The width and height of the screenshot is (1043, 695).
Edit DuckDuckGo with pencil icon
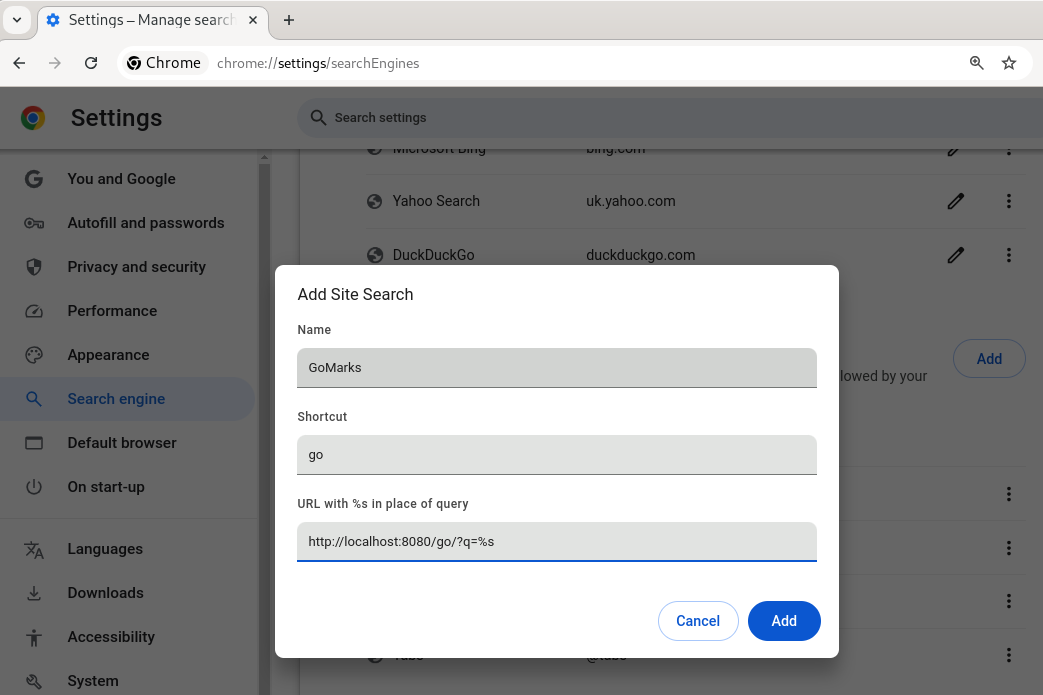point(955,255)
